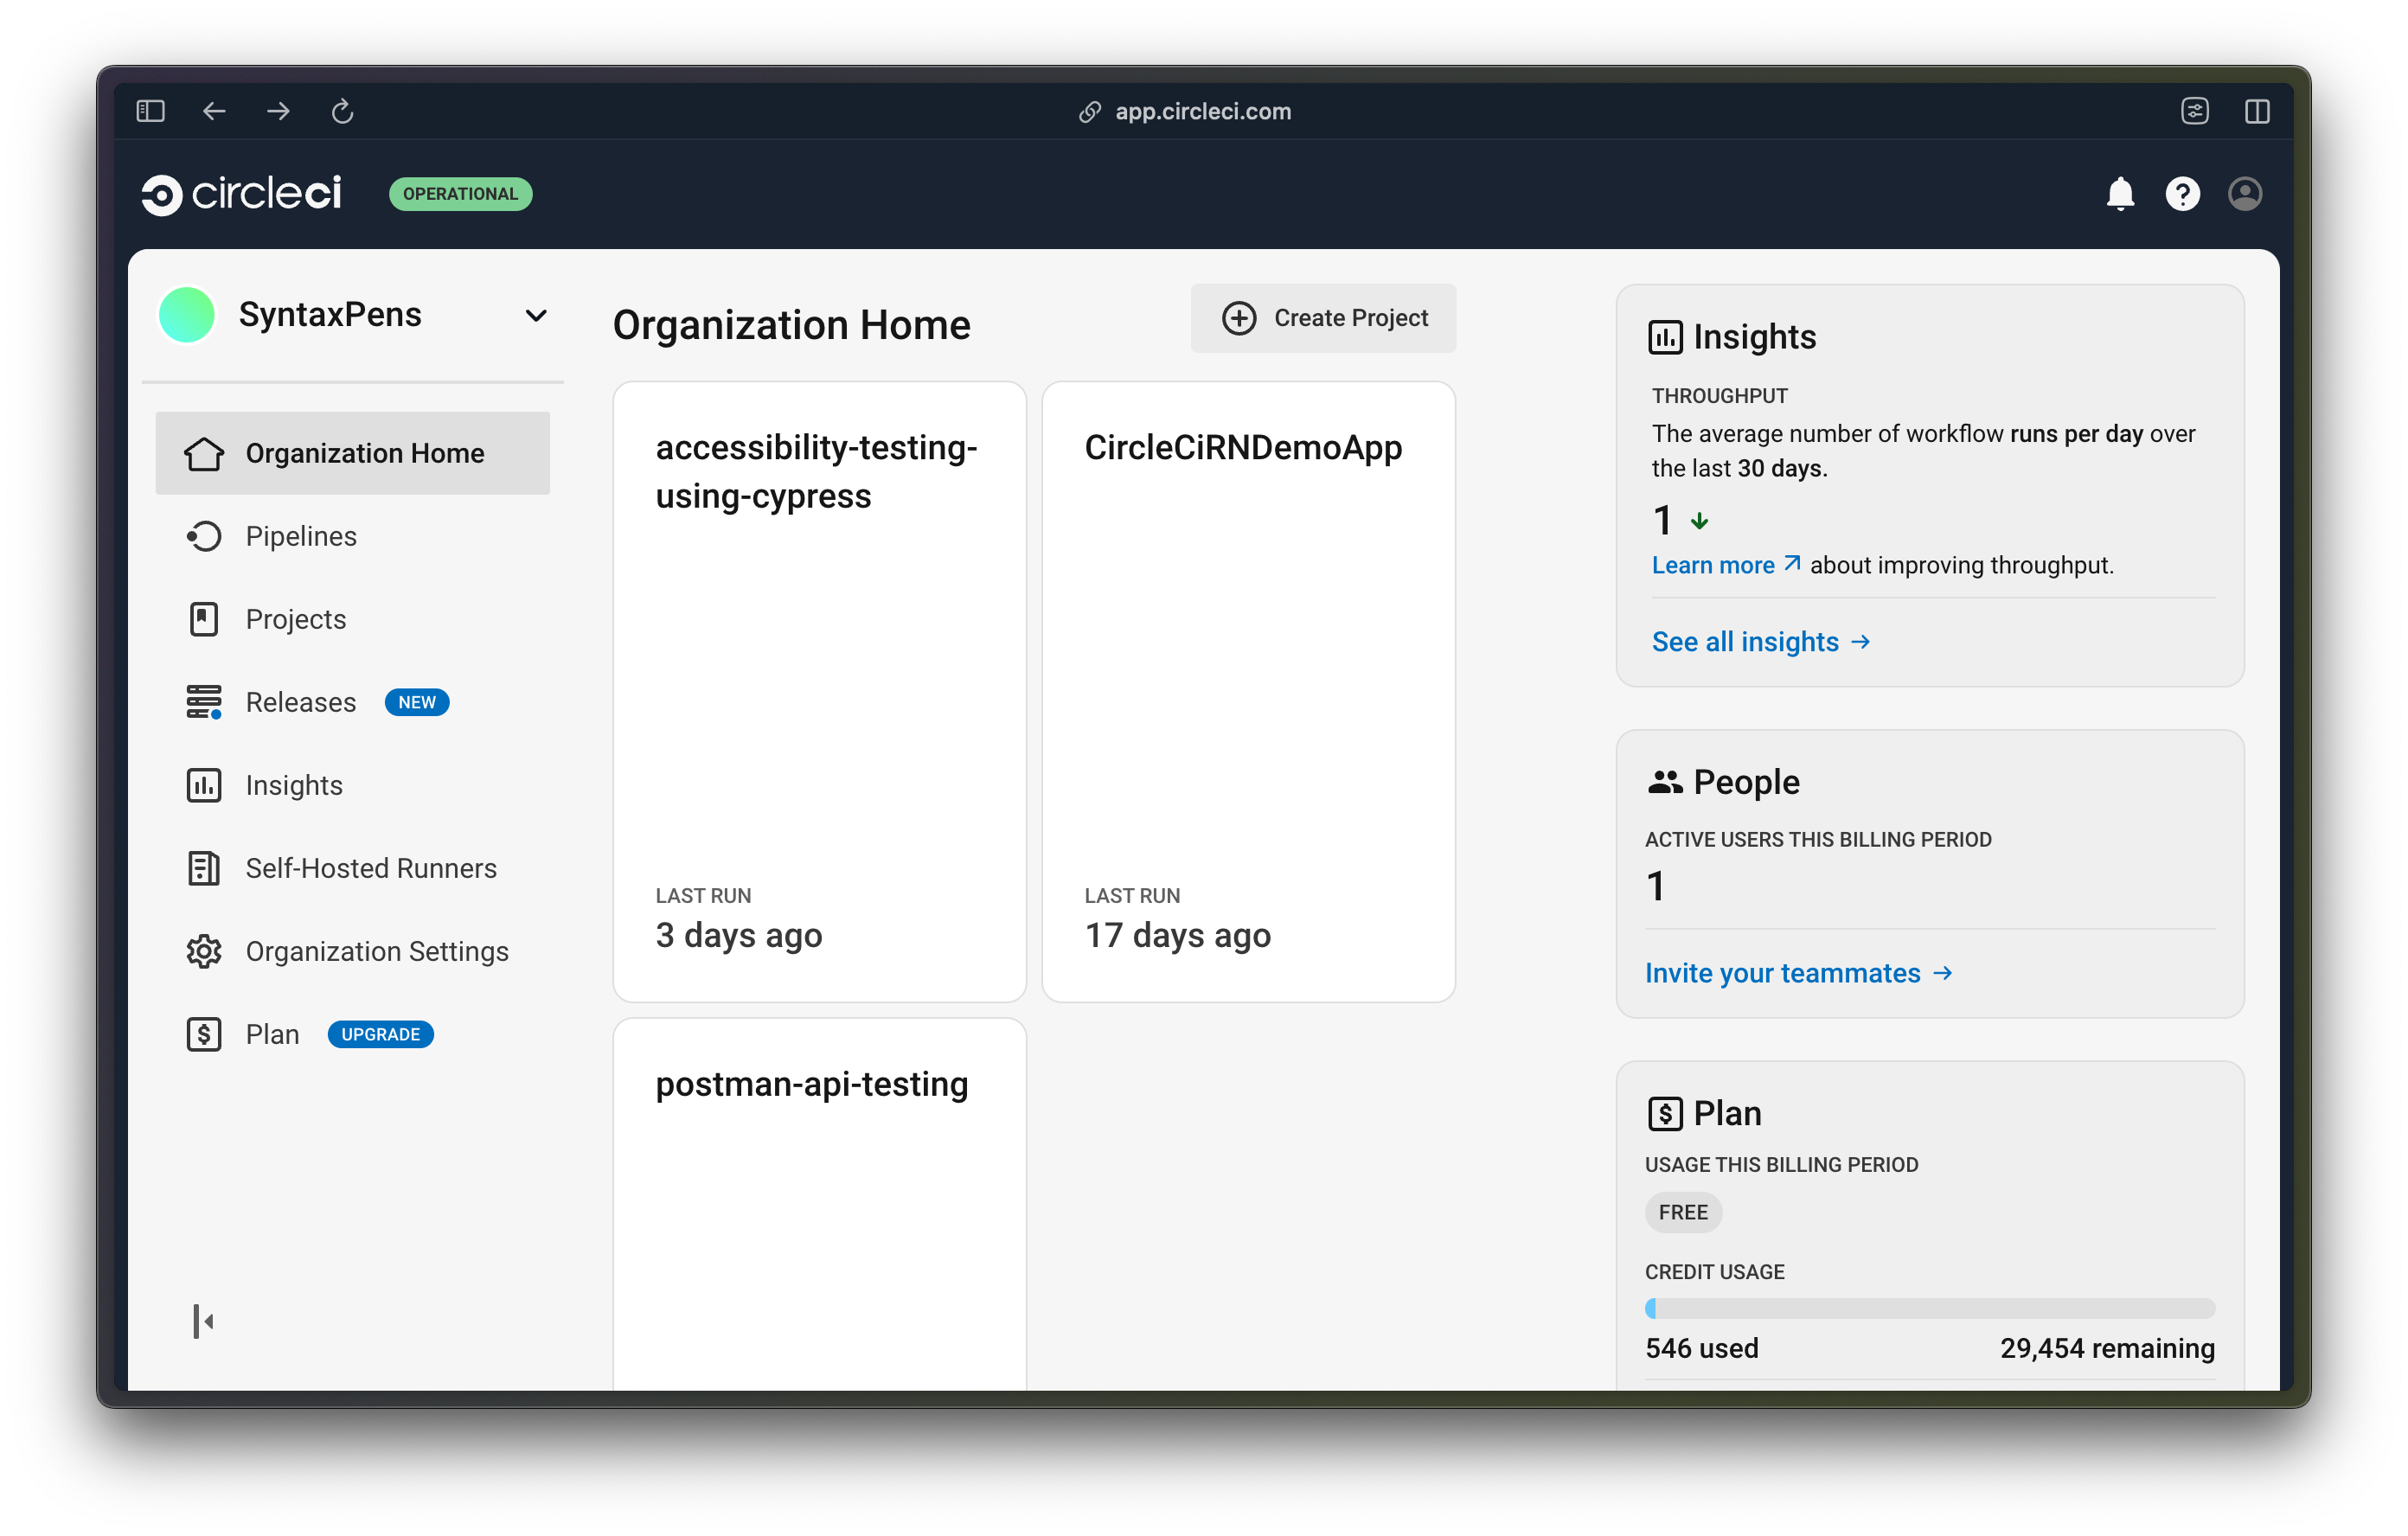This screenshot has width=2408, height=1536.
Task: Click the browser tab settings icon next to split view
Action: click(x=2194, y=111)
